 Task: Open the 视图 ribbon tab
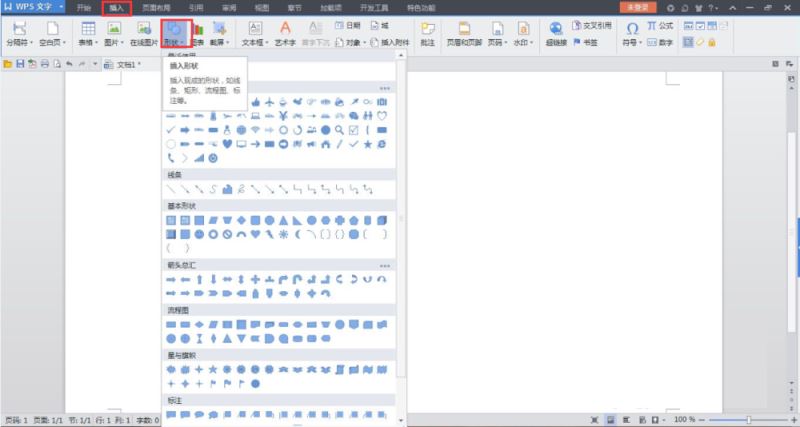click(262, 8)
